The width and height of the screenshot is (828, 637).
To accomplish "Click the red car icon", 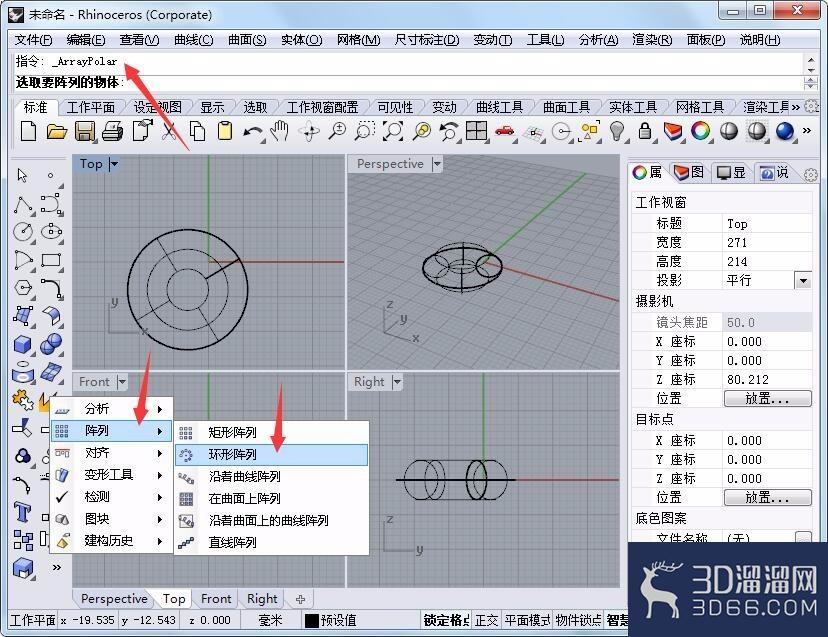I will [505, 131].
